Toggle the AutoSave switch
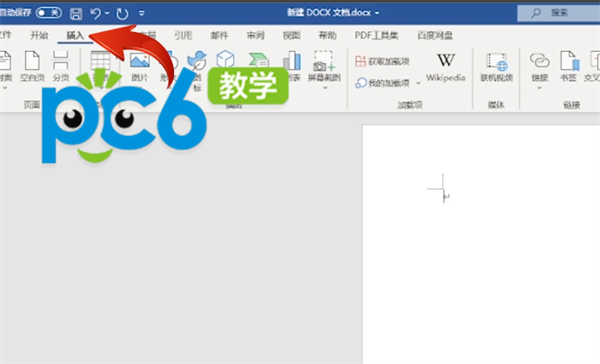This screenshot has width=600, height=364. point(49,13)
